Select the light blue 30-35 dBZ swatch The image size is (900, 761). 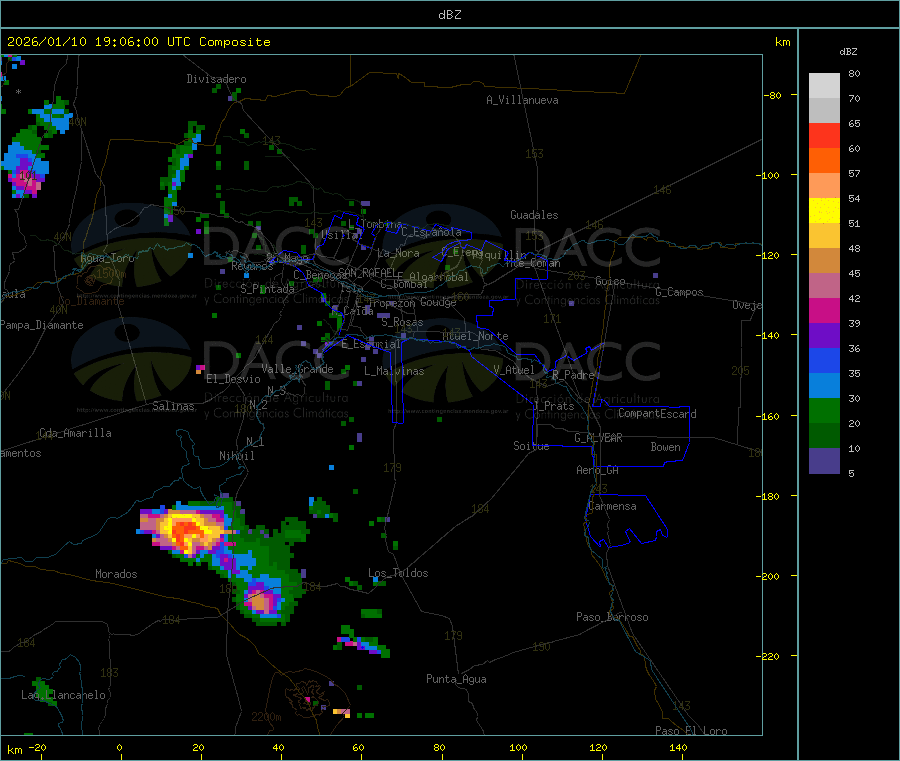[824, 386]
